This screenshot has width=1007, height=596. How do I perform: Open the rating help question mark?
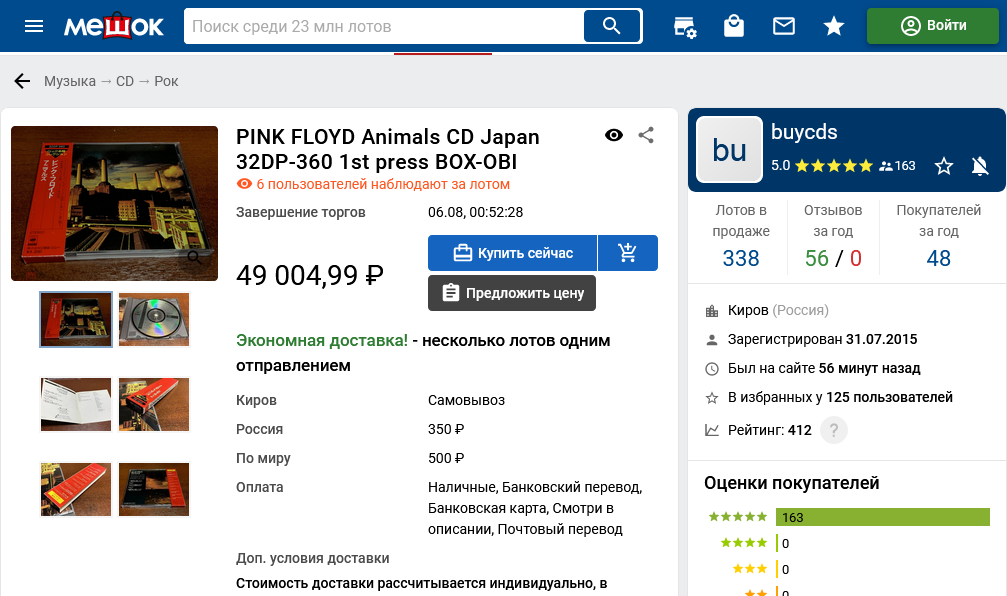834,430
